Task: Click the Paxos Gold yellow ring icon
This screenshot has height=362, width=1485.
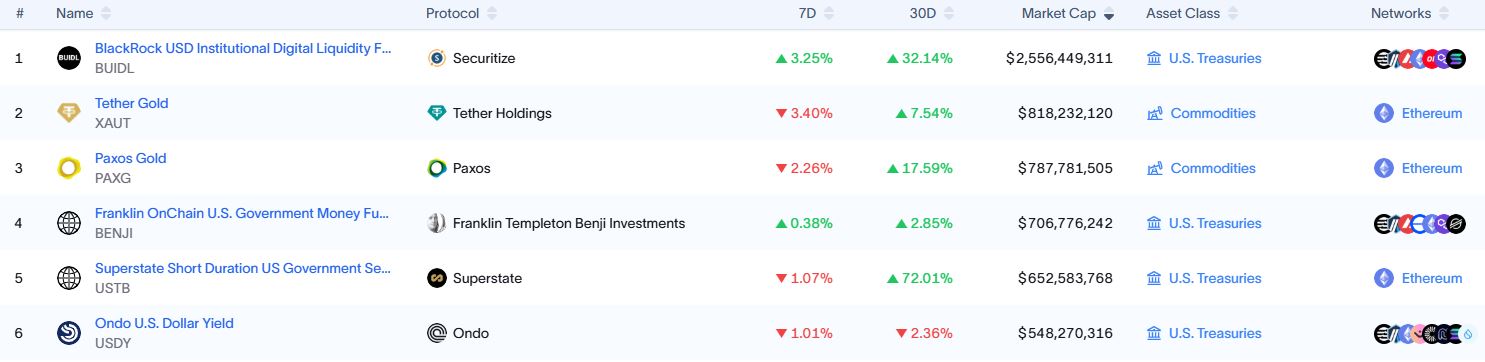Action: 68,168
